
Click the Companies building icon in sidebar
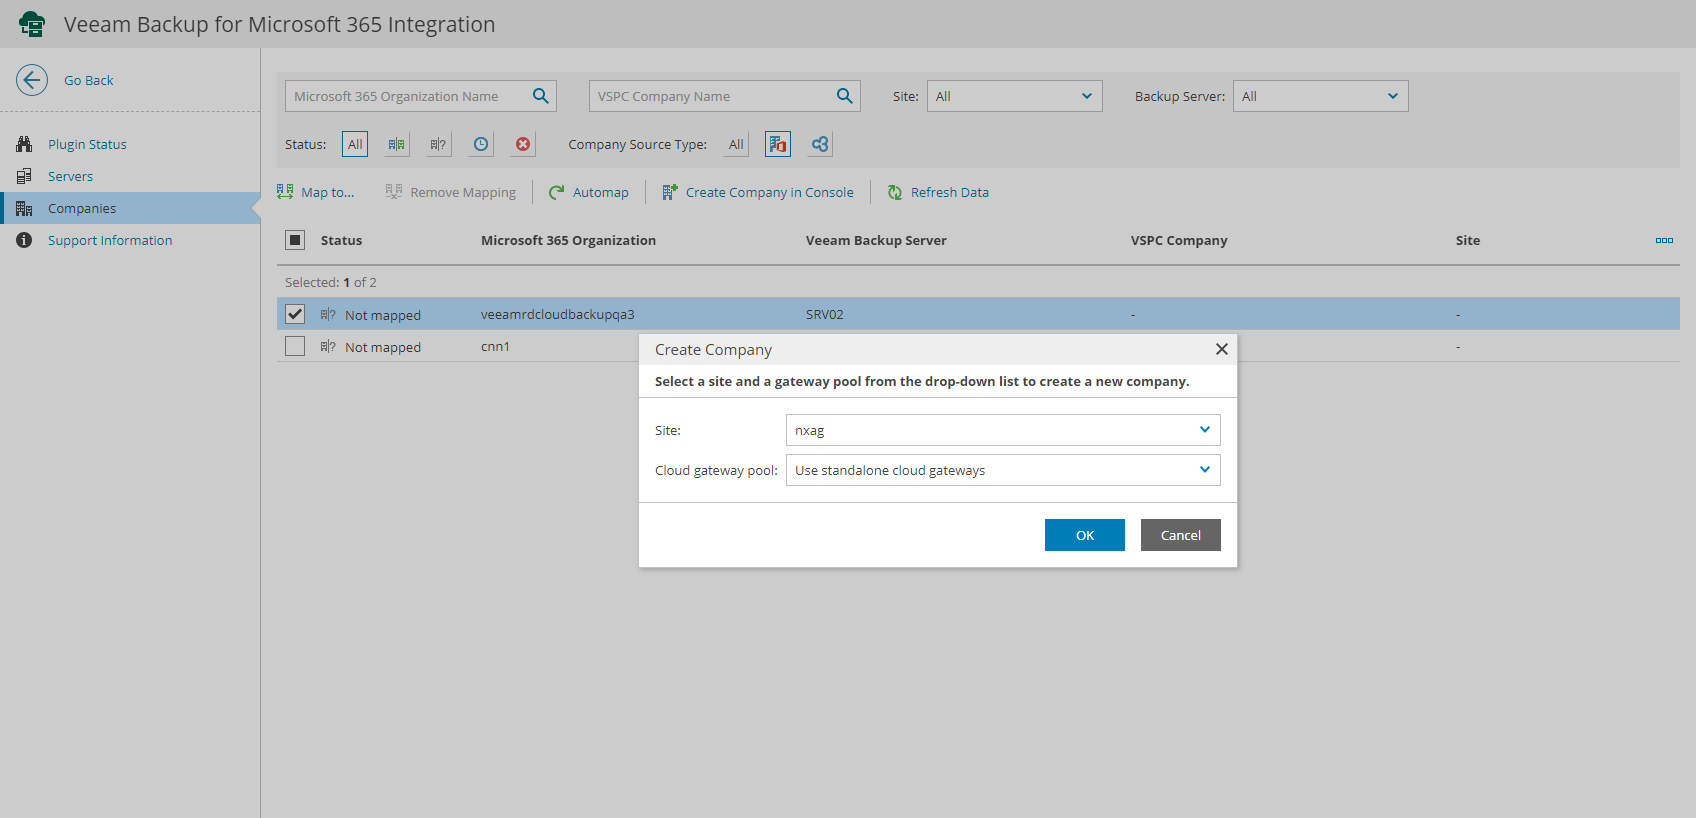tap(24, 208)
